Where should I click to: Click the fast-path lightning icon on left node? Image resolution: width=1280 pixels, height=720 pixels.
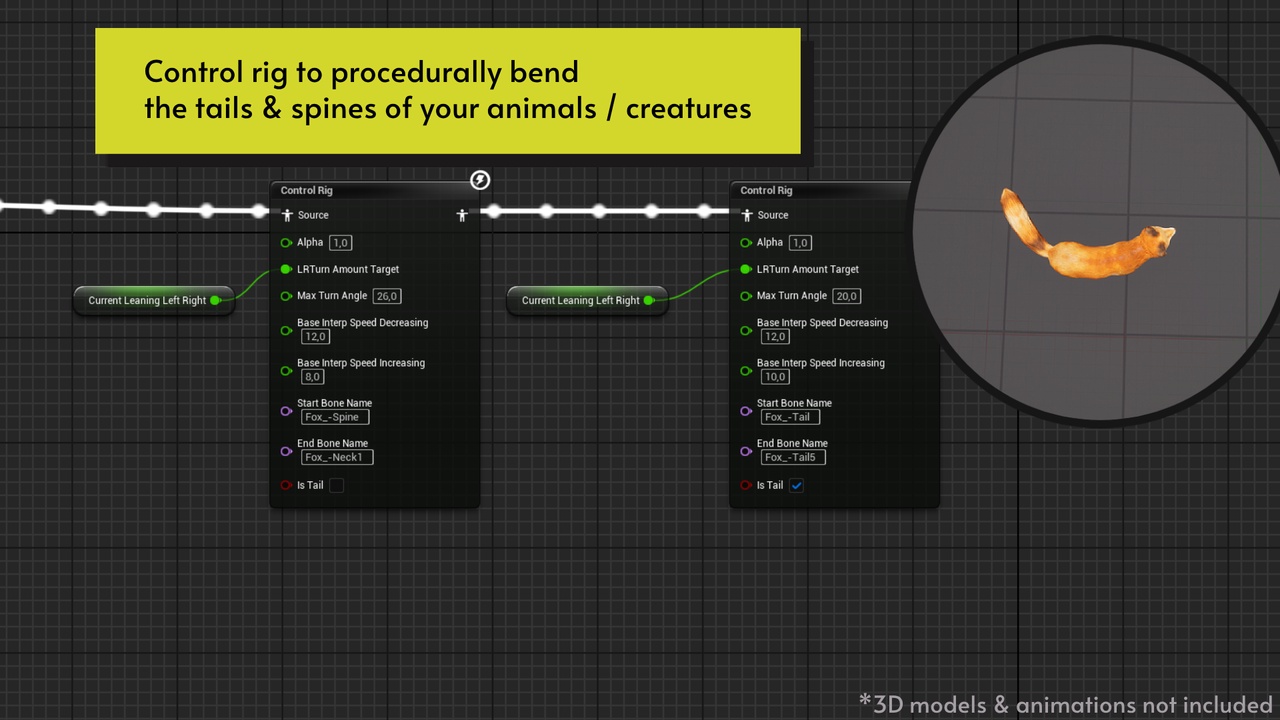pos(480,180)
